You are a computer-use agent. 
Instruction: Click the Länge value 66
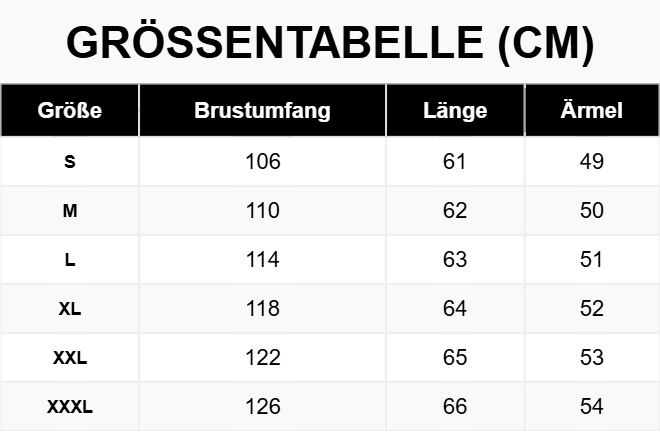point(455,407)
